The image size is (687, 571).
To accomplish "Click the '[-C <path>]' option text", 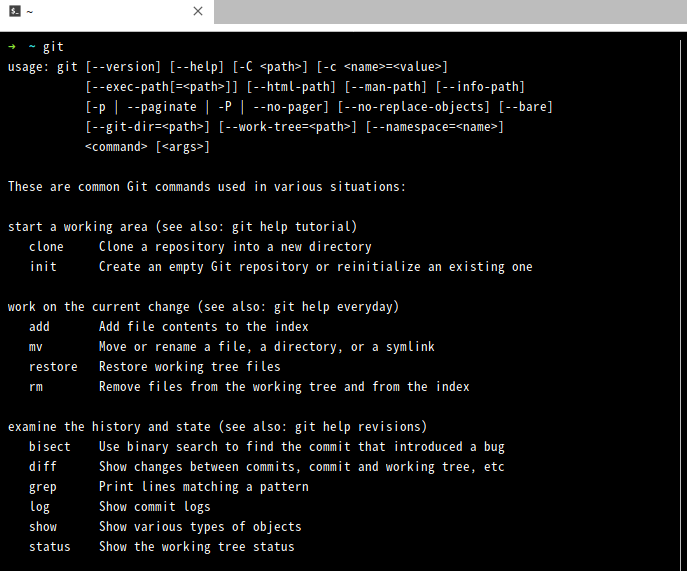I will (x=270, y=67).
